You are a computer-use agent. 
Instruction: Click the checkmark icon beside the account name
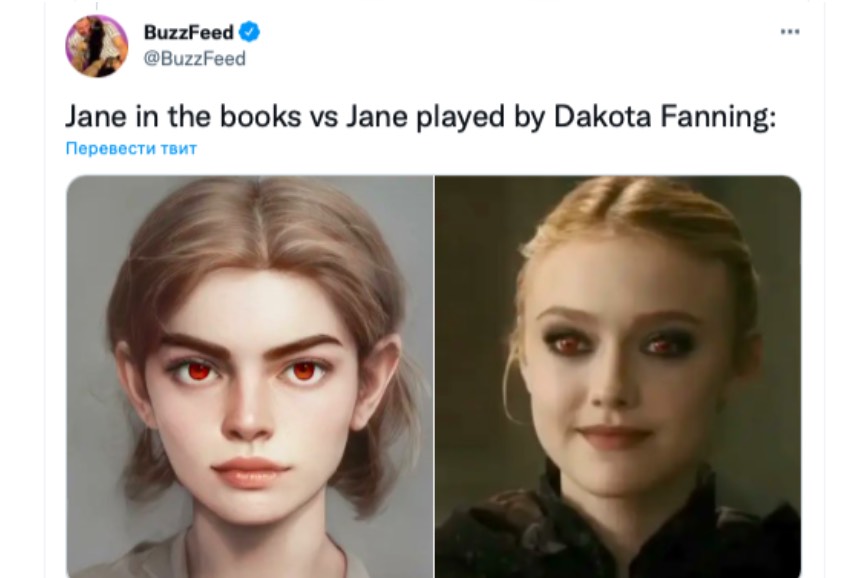[x=250, y=32]
